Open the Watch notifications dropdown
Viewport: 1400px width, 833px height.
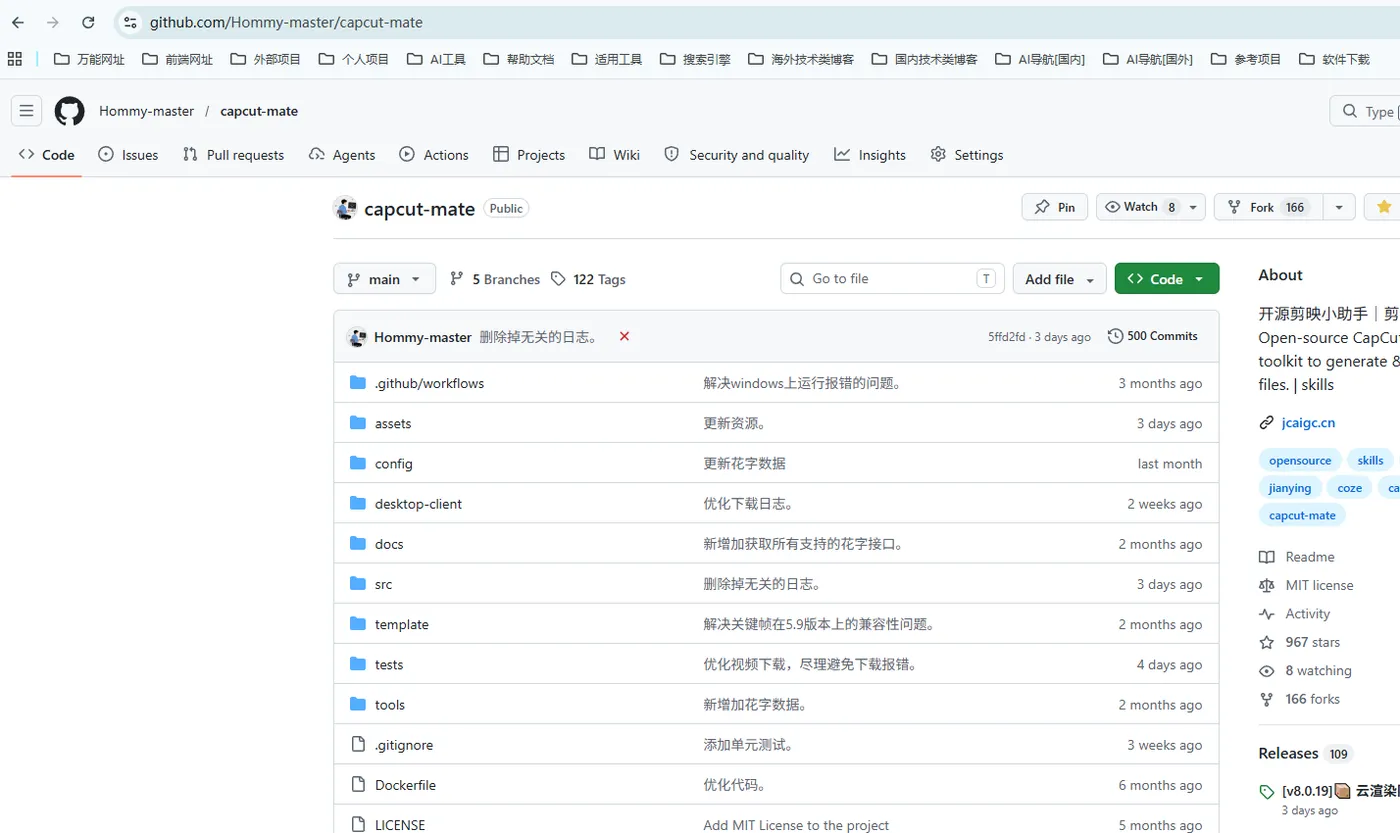1151,207
